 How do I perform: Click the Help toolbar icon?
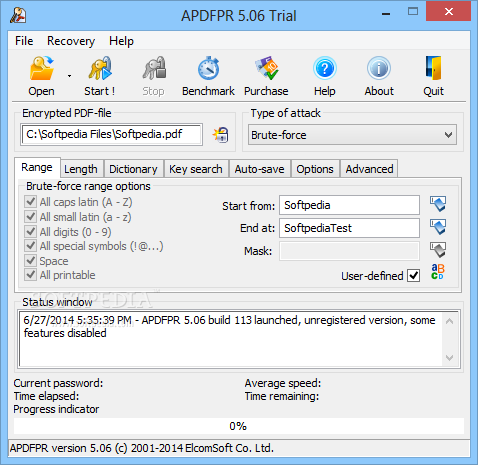point(325,68)
